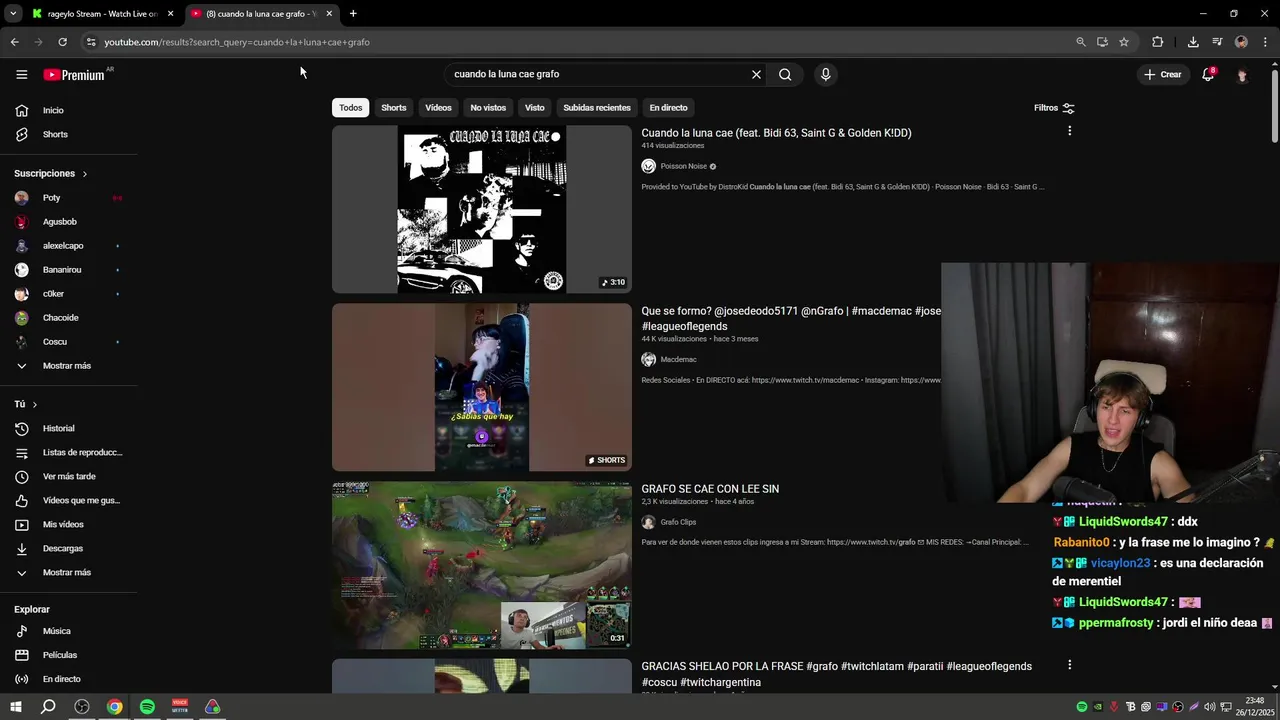This screenshot has width=1280, height=720.
Task: Select the Subidas recientes filter chip
Action: (x=597, y=108)
